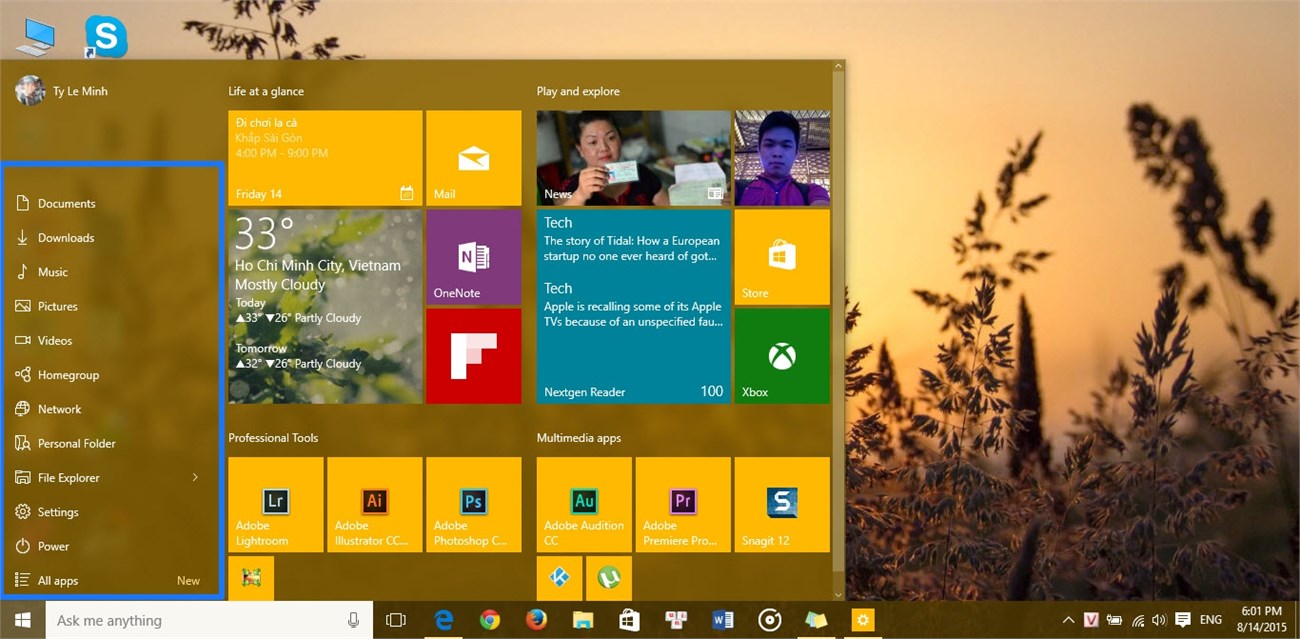Viewport: 1300px width, 639px height.
Task: Launch Firefox from taskbar
Action: tap(536, 620)
